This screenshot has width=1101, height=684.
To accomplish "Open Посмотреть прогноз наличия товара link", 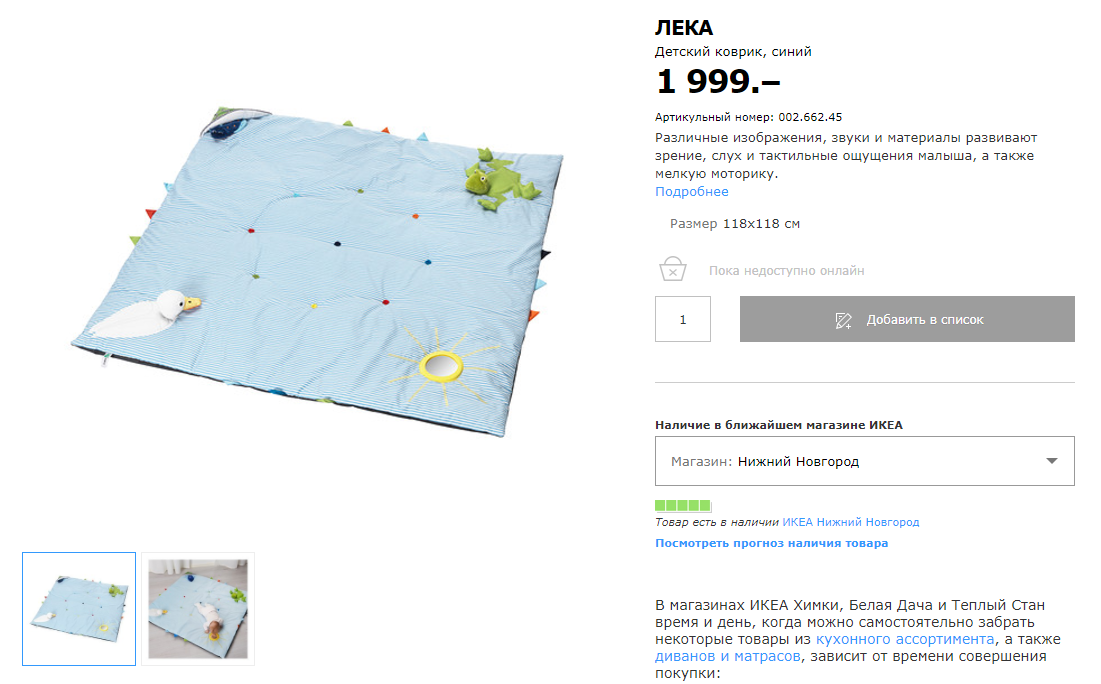I will [771, 543].
